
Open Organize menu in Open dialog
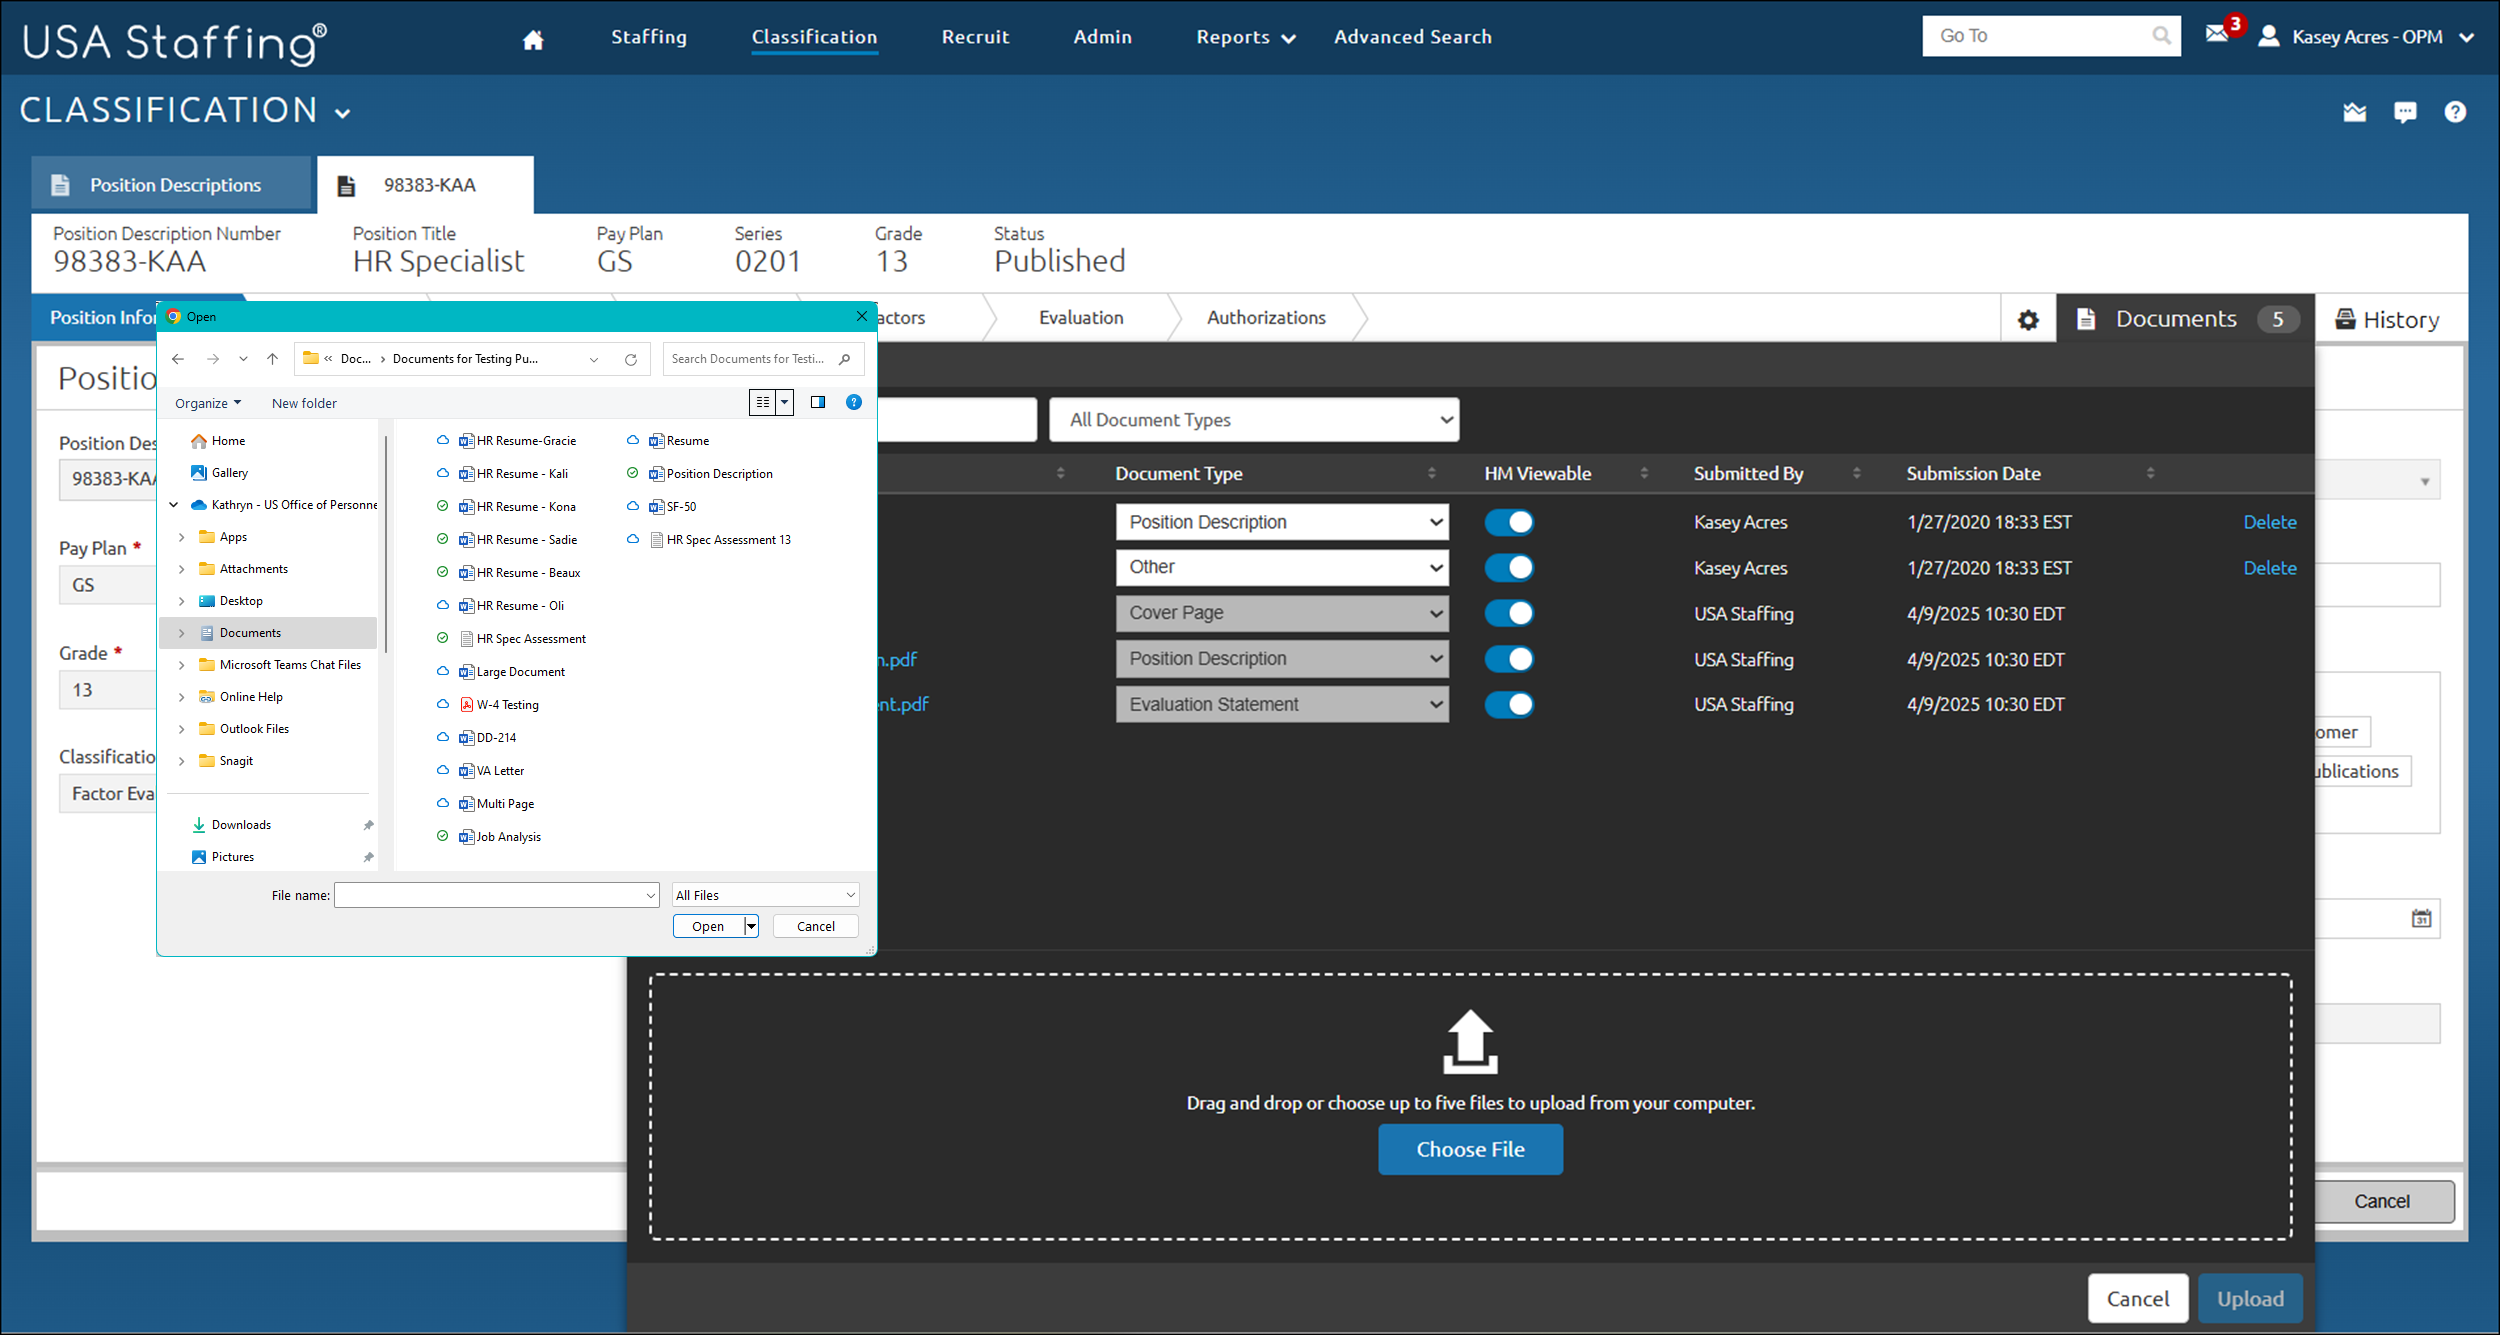[208, 403]
